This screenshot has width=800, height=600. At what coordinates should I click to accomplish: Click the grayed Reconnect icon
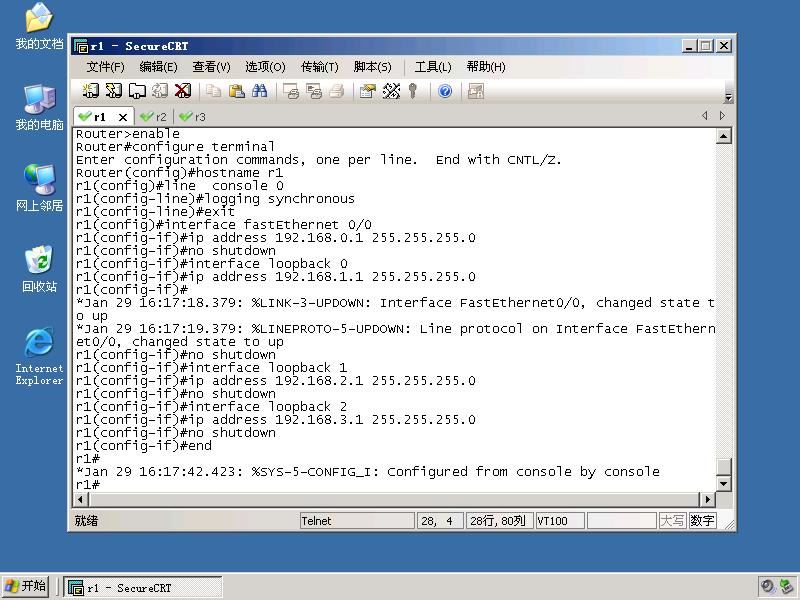point(160,91)
